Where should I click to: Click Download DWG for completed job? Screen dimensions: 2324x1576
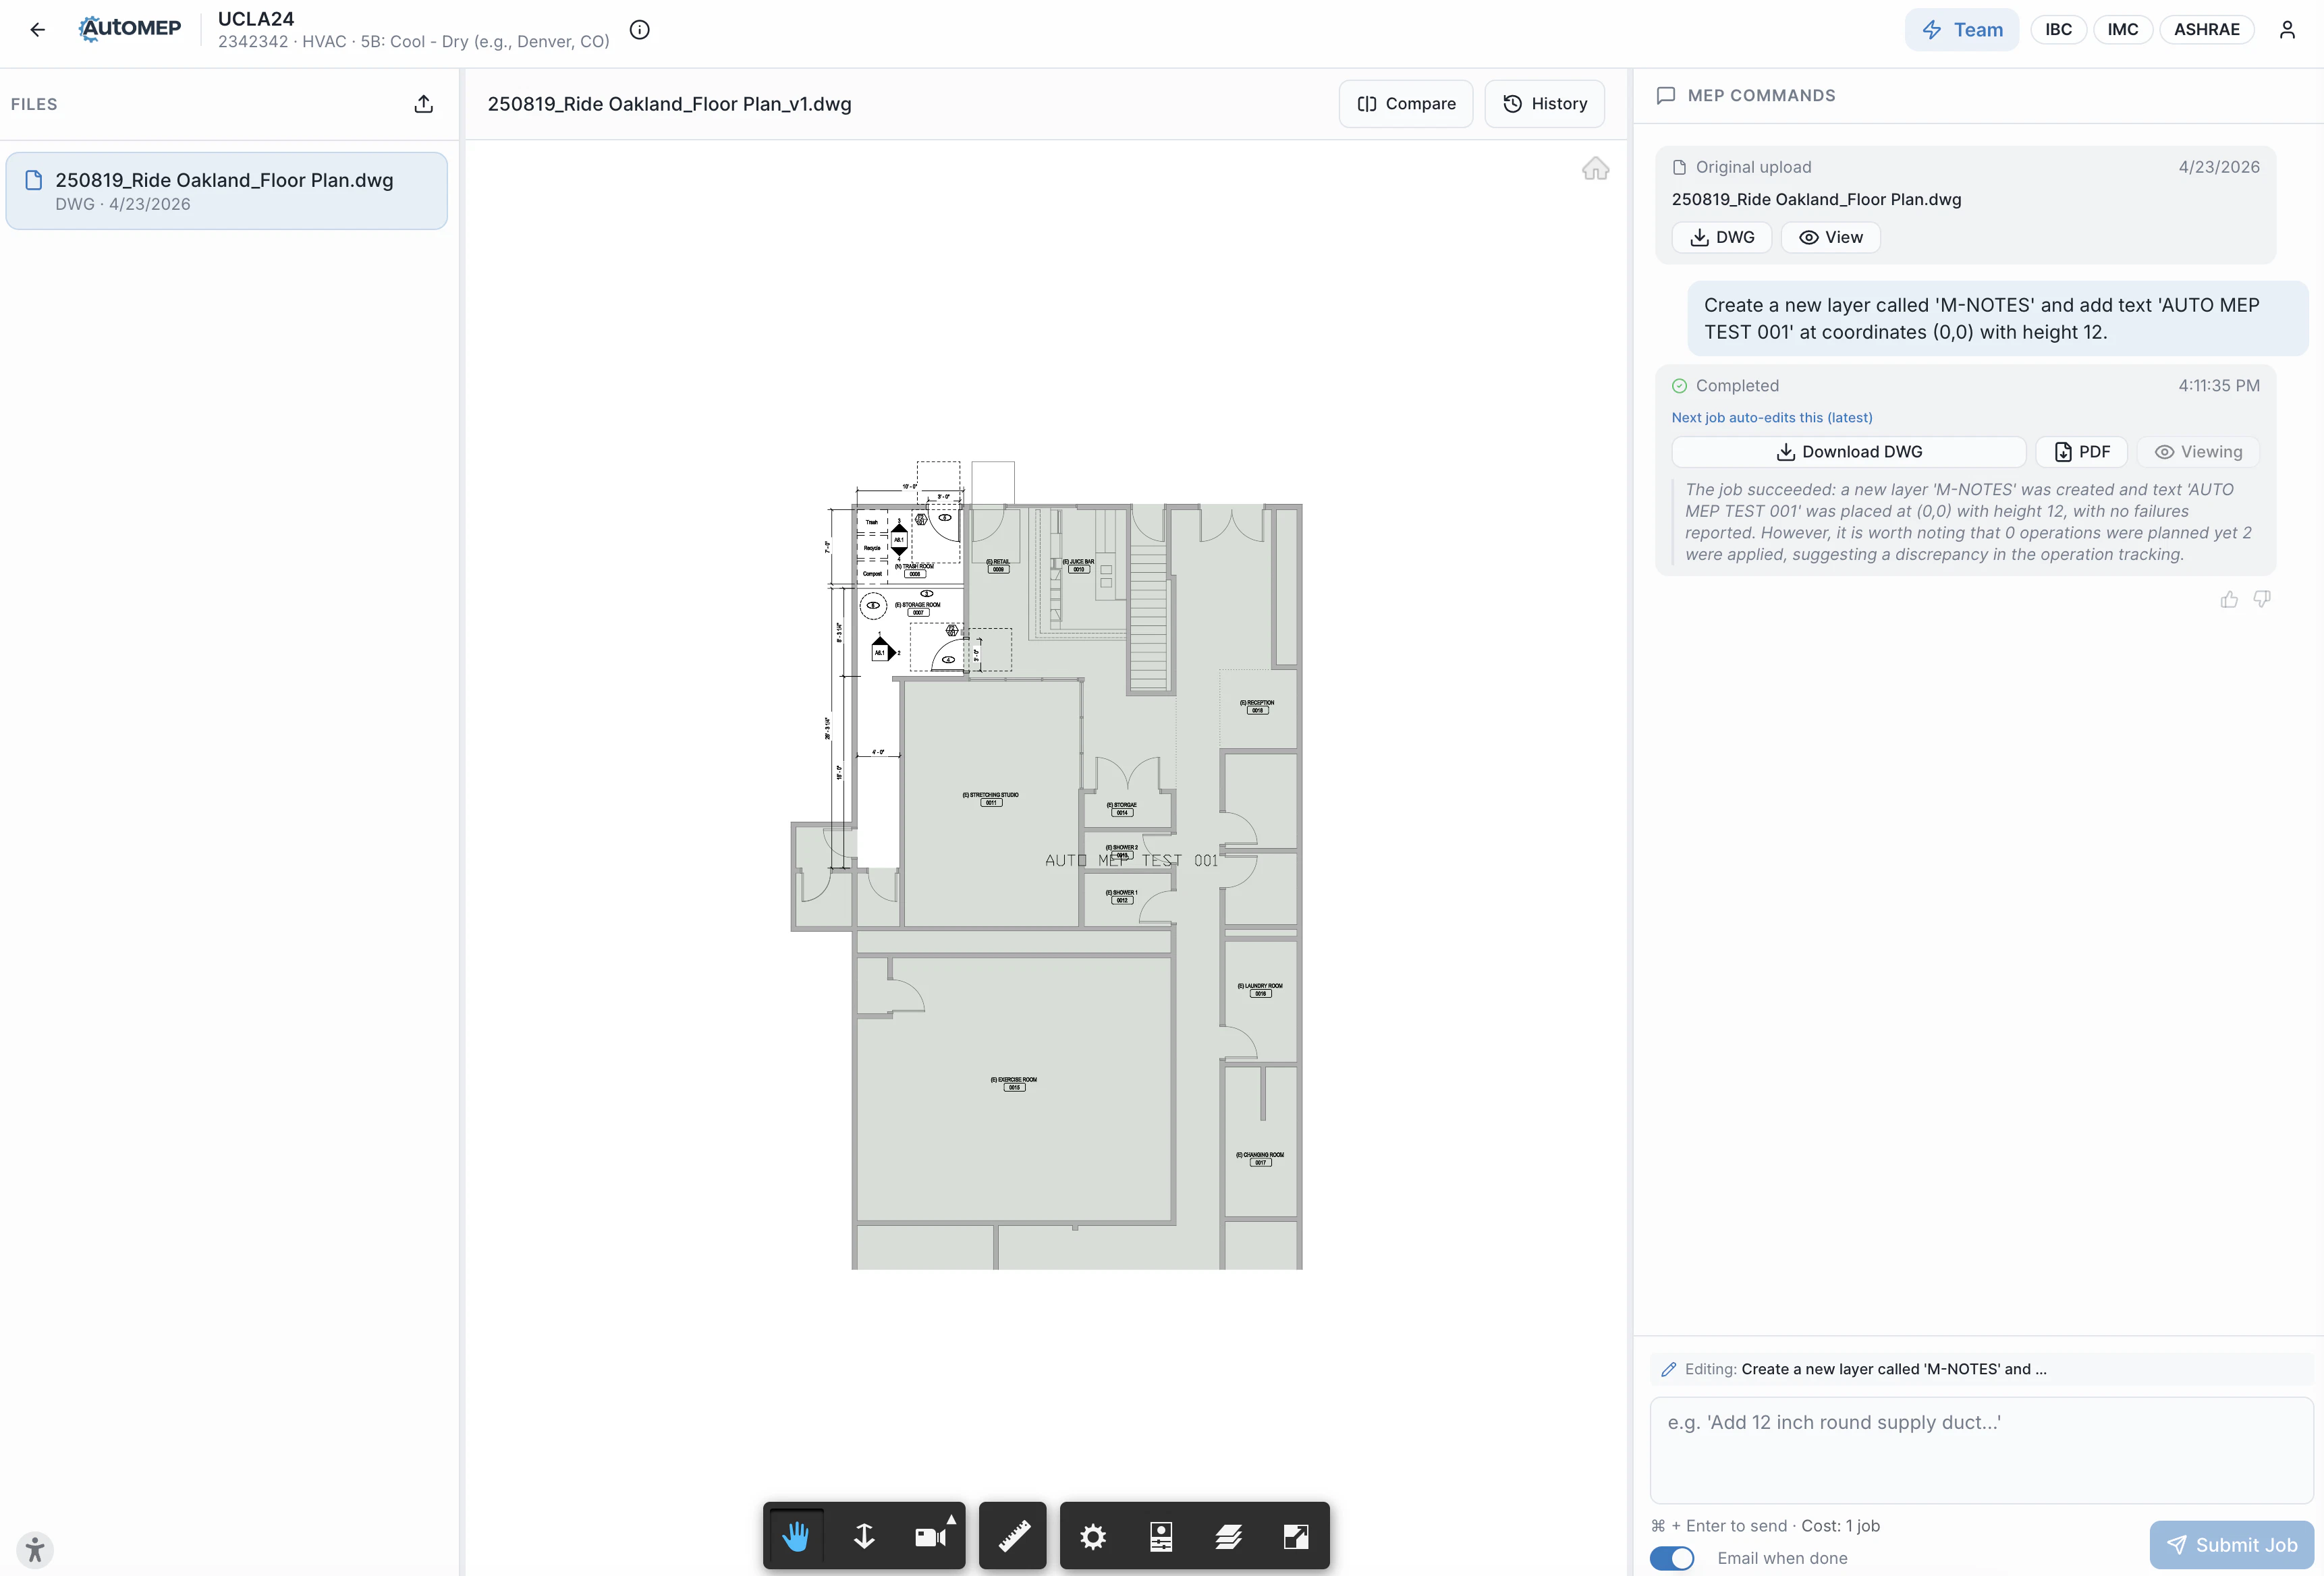tap(1849, 452)
